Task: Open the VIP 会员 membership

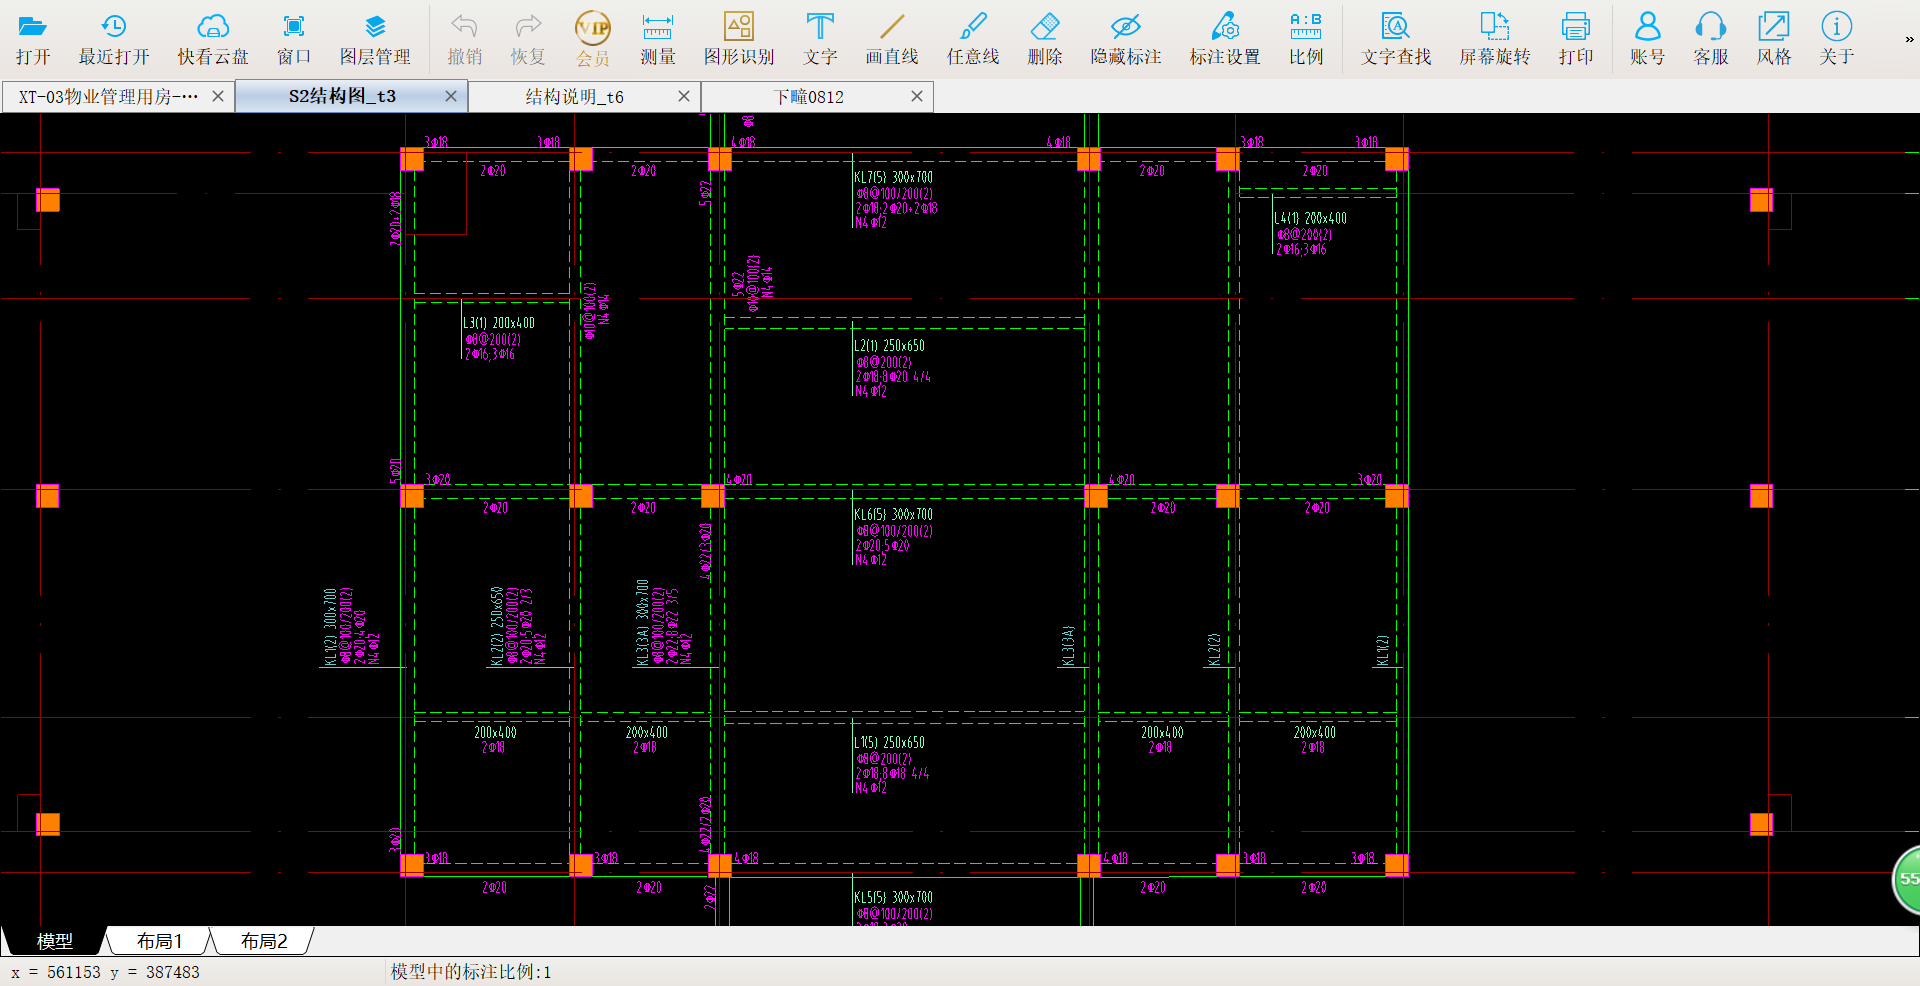Action: pos(593,39)
